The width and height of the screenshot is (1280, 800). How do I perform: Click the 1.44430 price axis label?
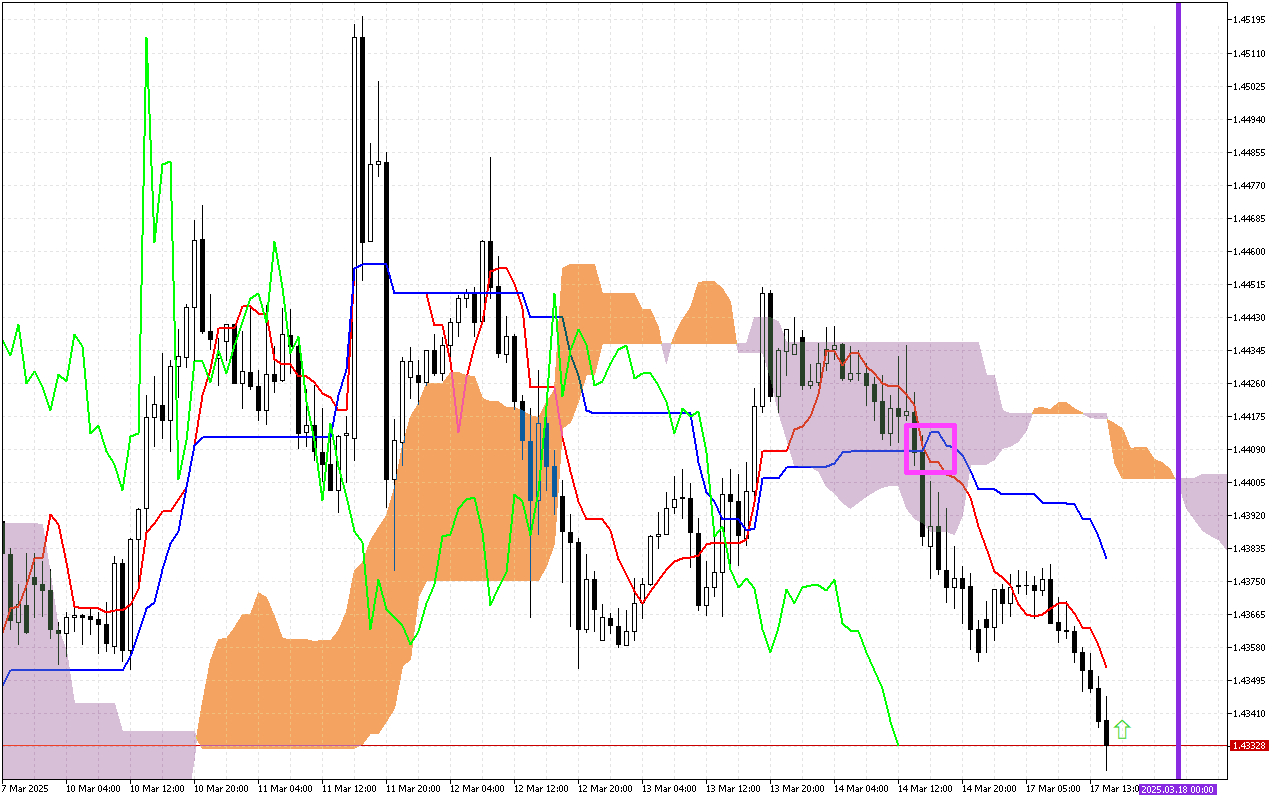pos(1249,317)
